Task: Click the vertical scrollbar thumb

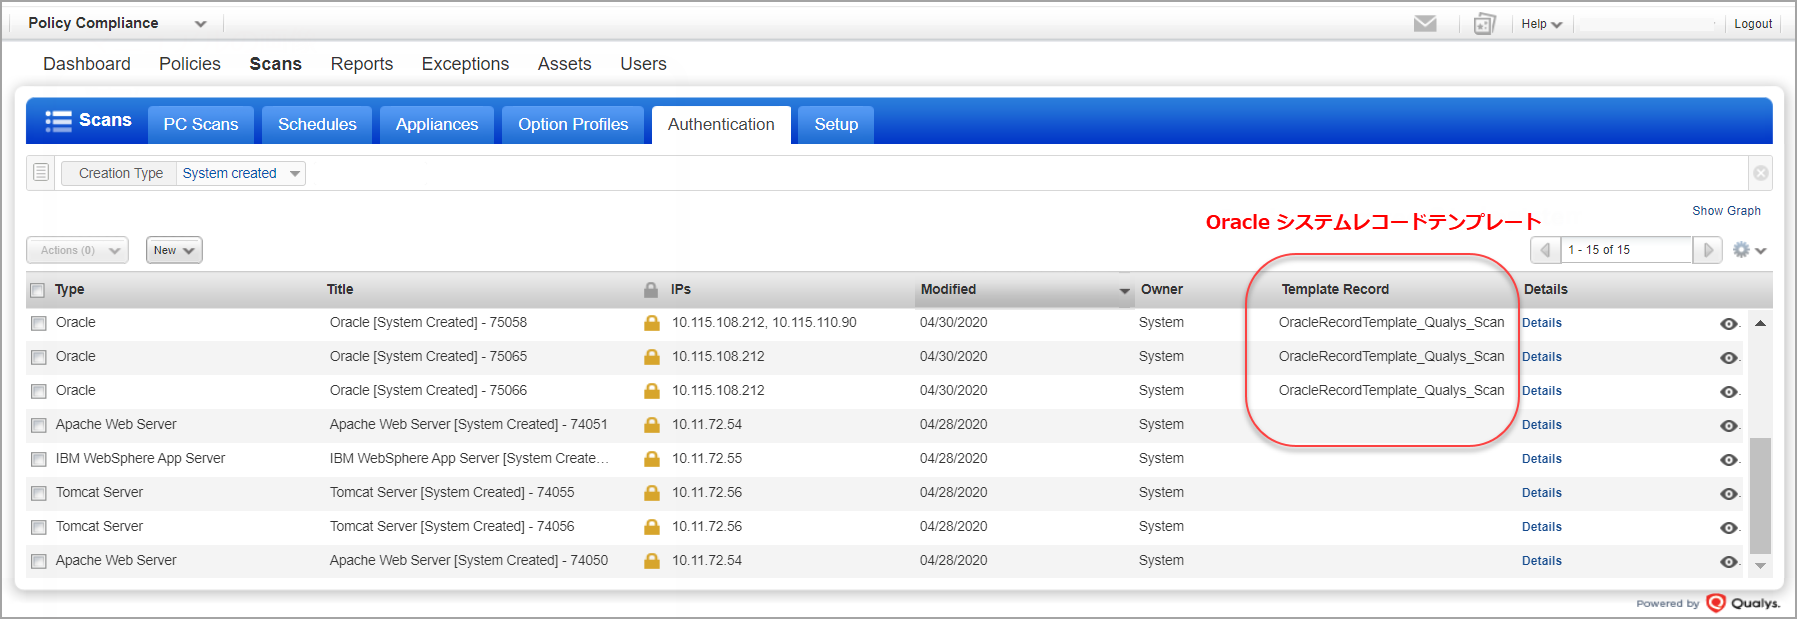Action: (x=1760, y=495)
